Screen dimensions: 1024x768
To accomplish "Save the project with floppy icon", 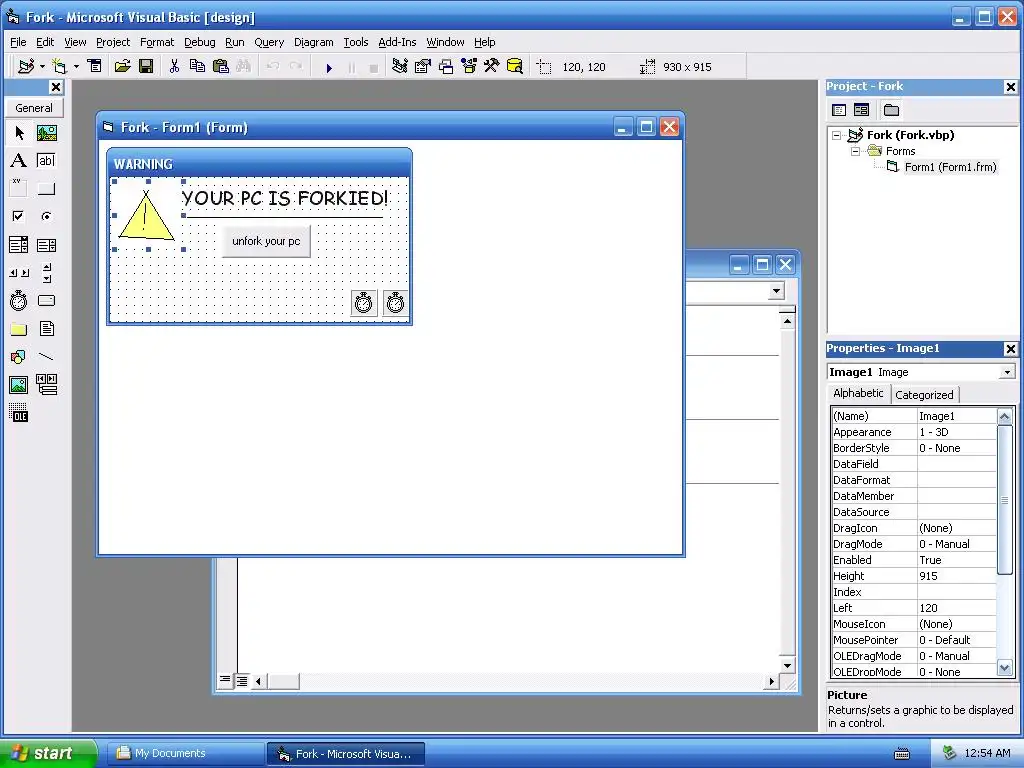I will click(x=146, y=67).
